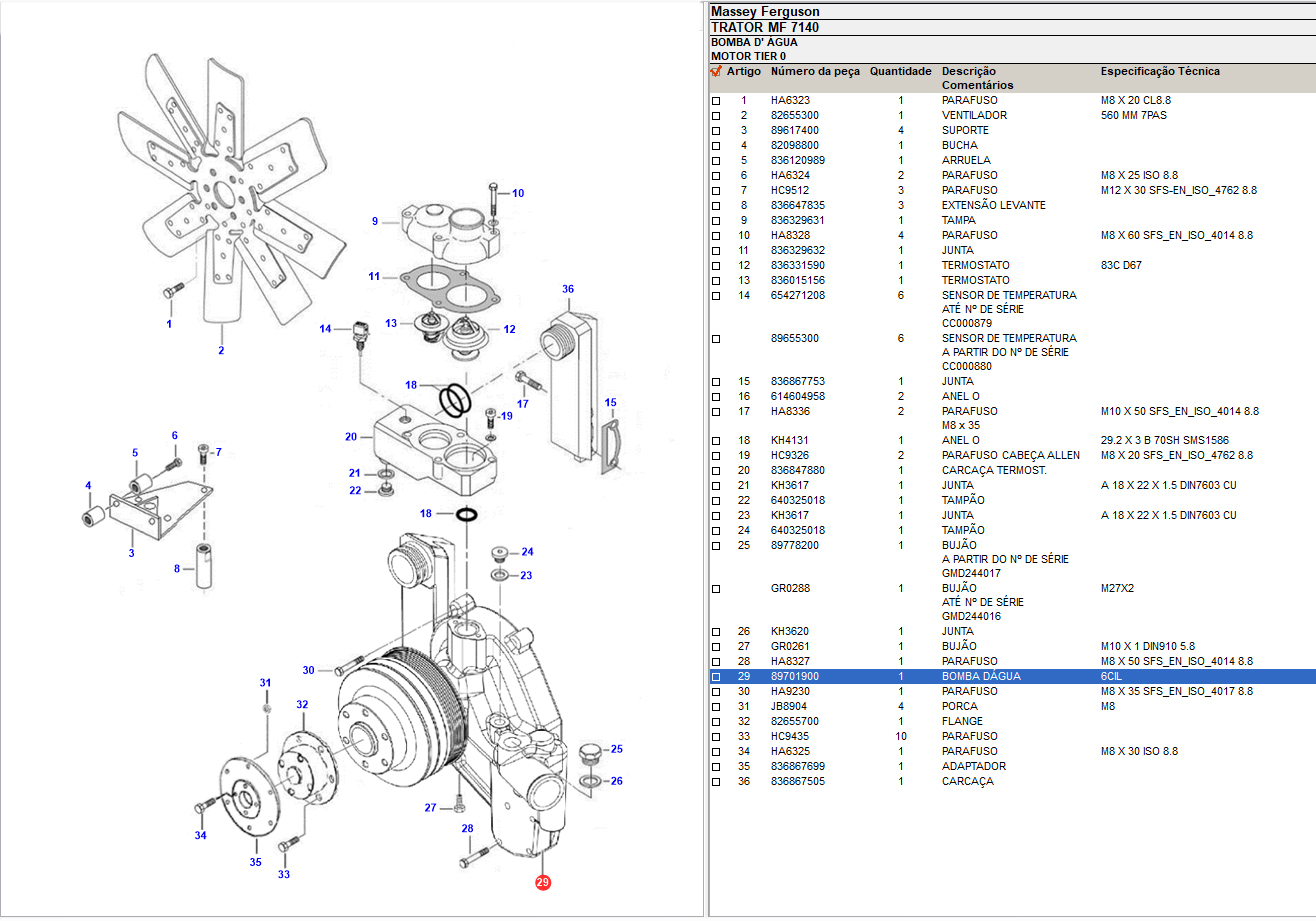
Task: Enable the checkbox for the 89655300 sensor row
Action: tap(715, 339)
